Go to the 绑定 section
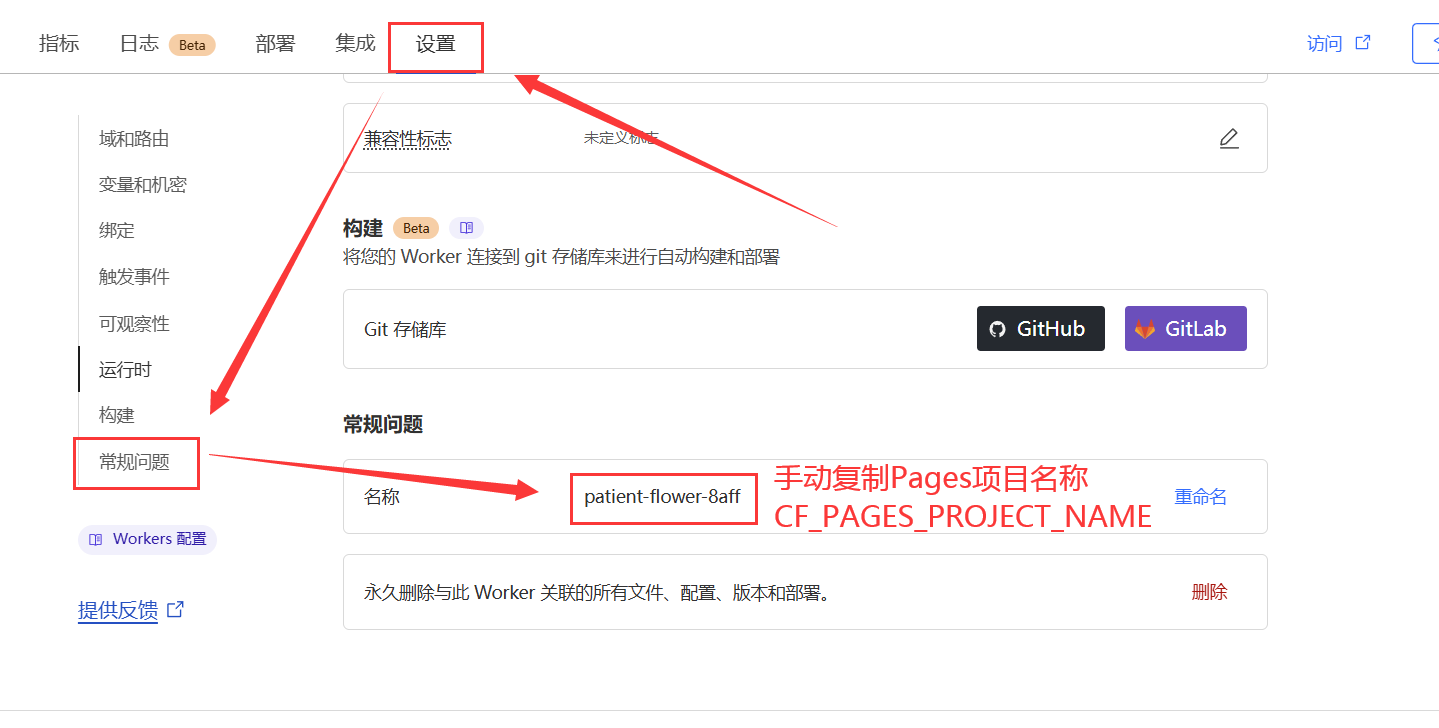The width and height of the screenshot is (1439, 728). pyautogui.click(x=115, y=230)
